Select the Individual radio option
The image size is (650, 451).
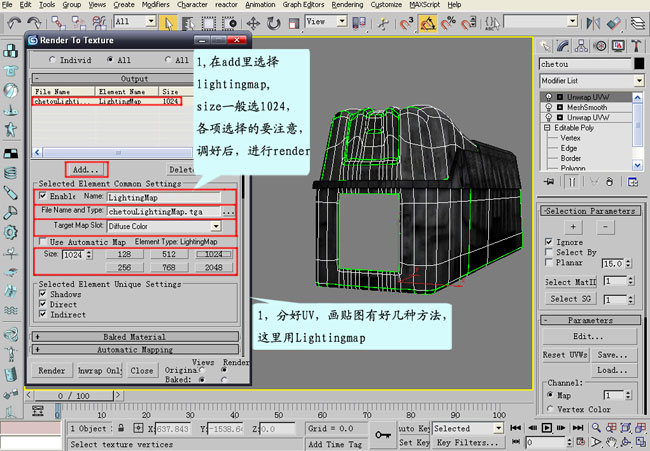pos(52,60)
